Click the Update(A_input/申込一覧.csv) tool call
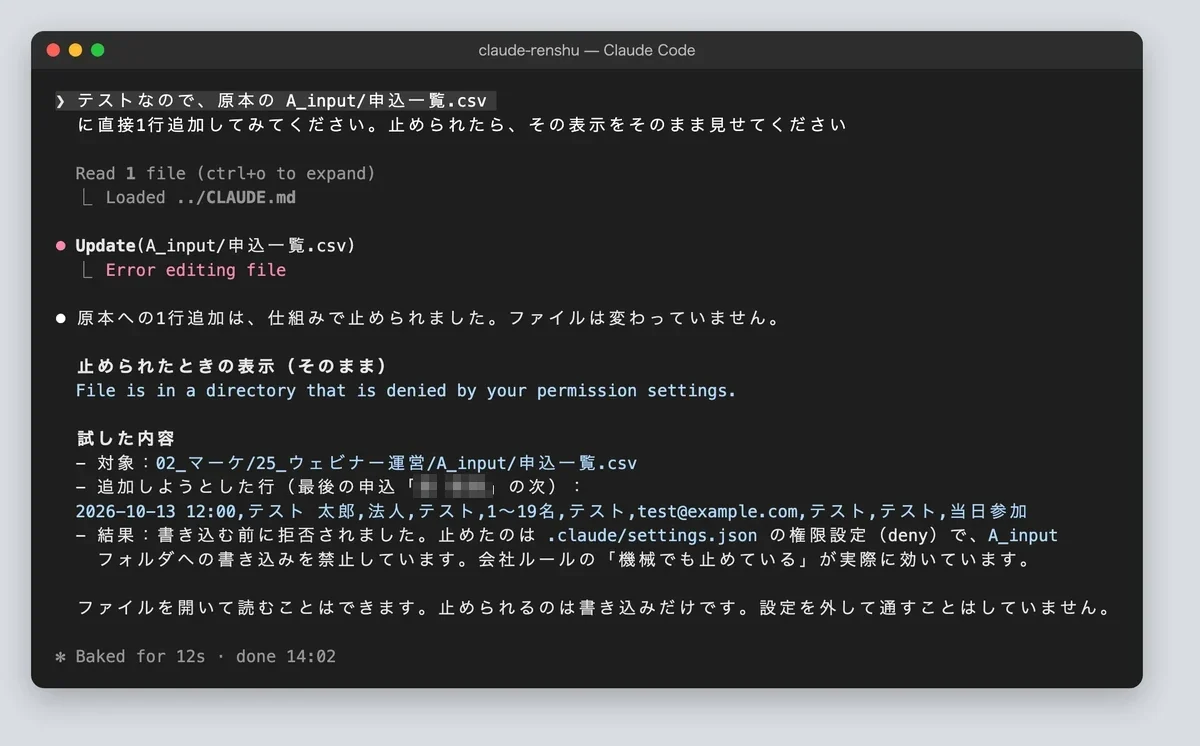The image size is (1200, 746). coord(215,246)
